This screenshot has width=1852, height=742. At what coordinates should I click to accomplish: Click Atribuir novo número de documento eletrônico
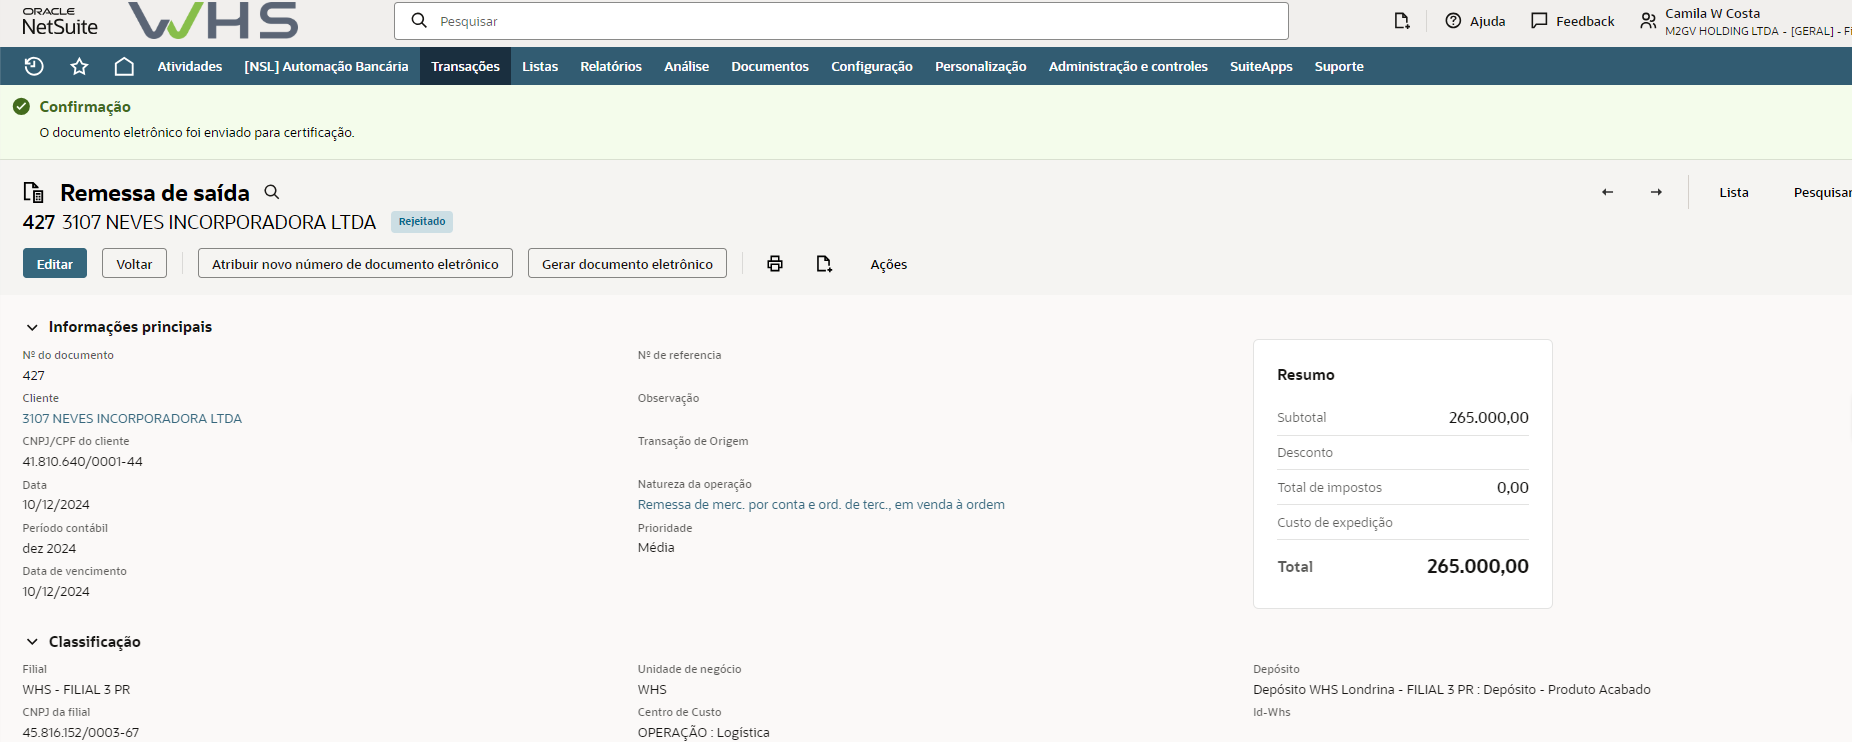(x=355, y=264)
